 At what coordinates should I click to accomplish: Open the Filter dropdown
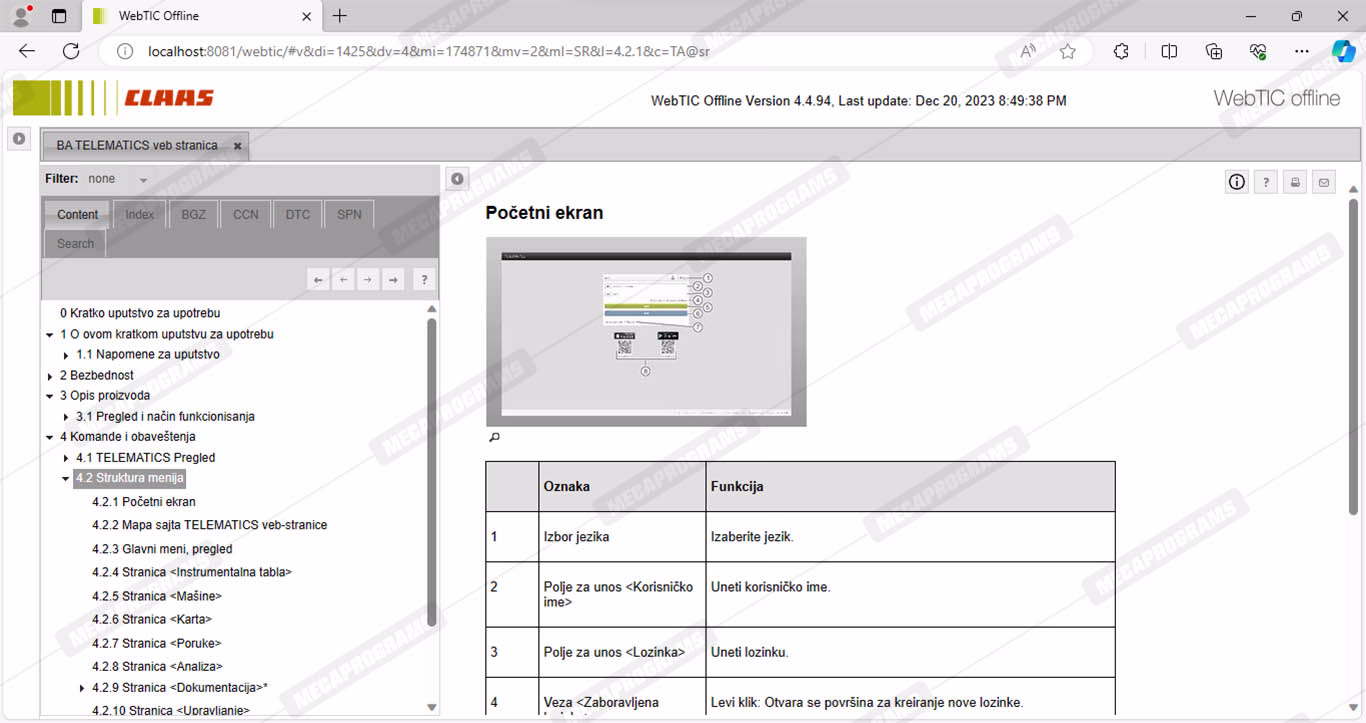[143, 180]
